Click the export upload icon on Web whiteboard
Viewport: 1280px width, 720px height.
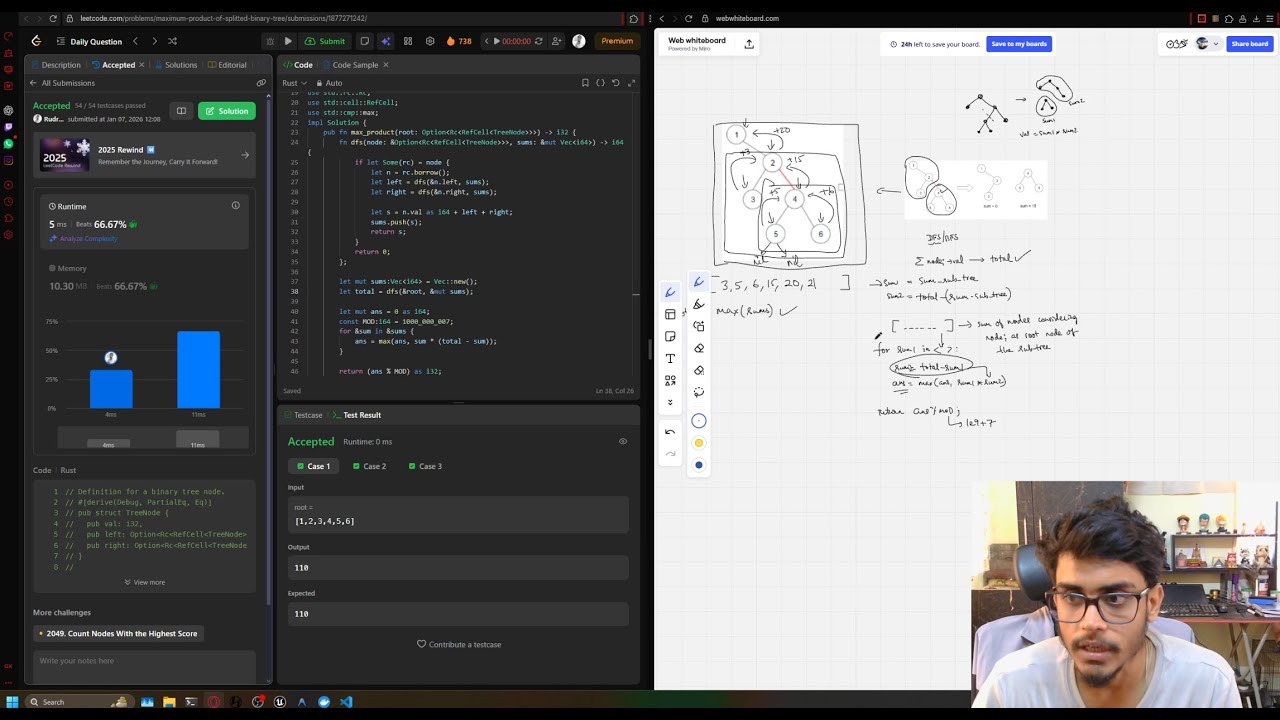[749, 44]
